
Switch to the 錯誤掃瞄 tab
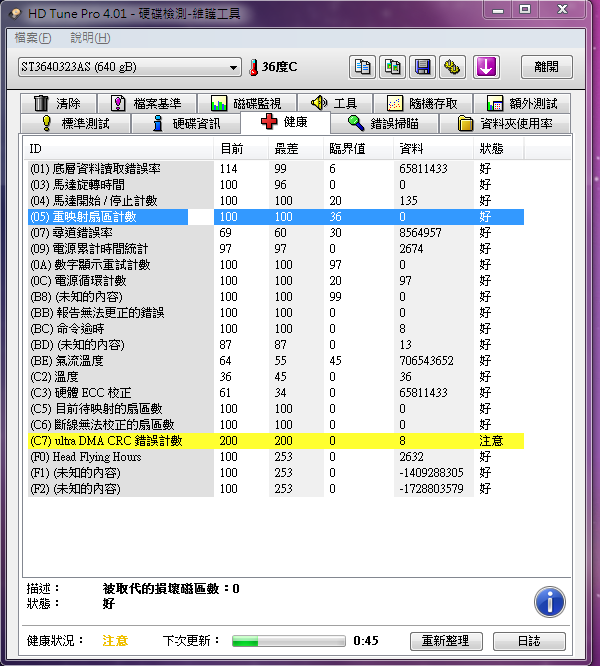(x=384, y=124)
